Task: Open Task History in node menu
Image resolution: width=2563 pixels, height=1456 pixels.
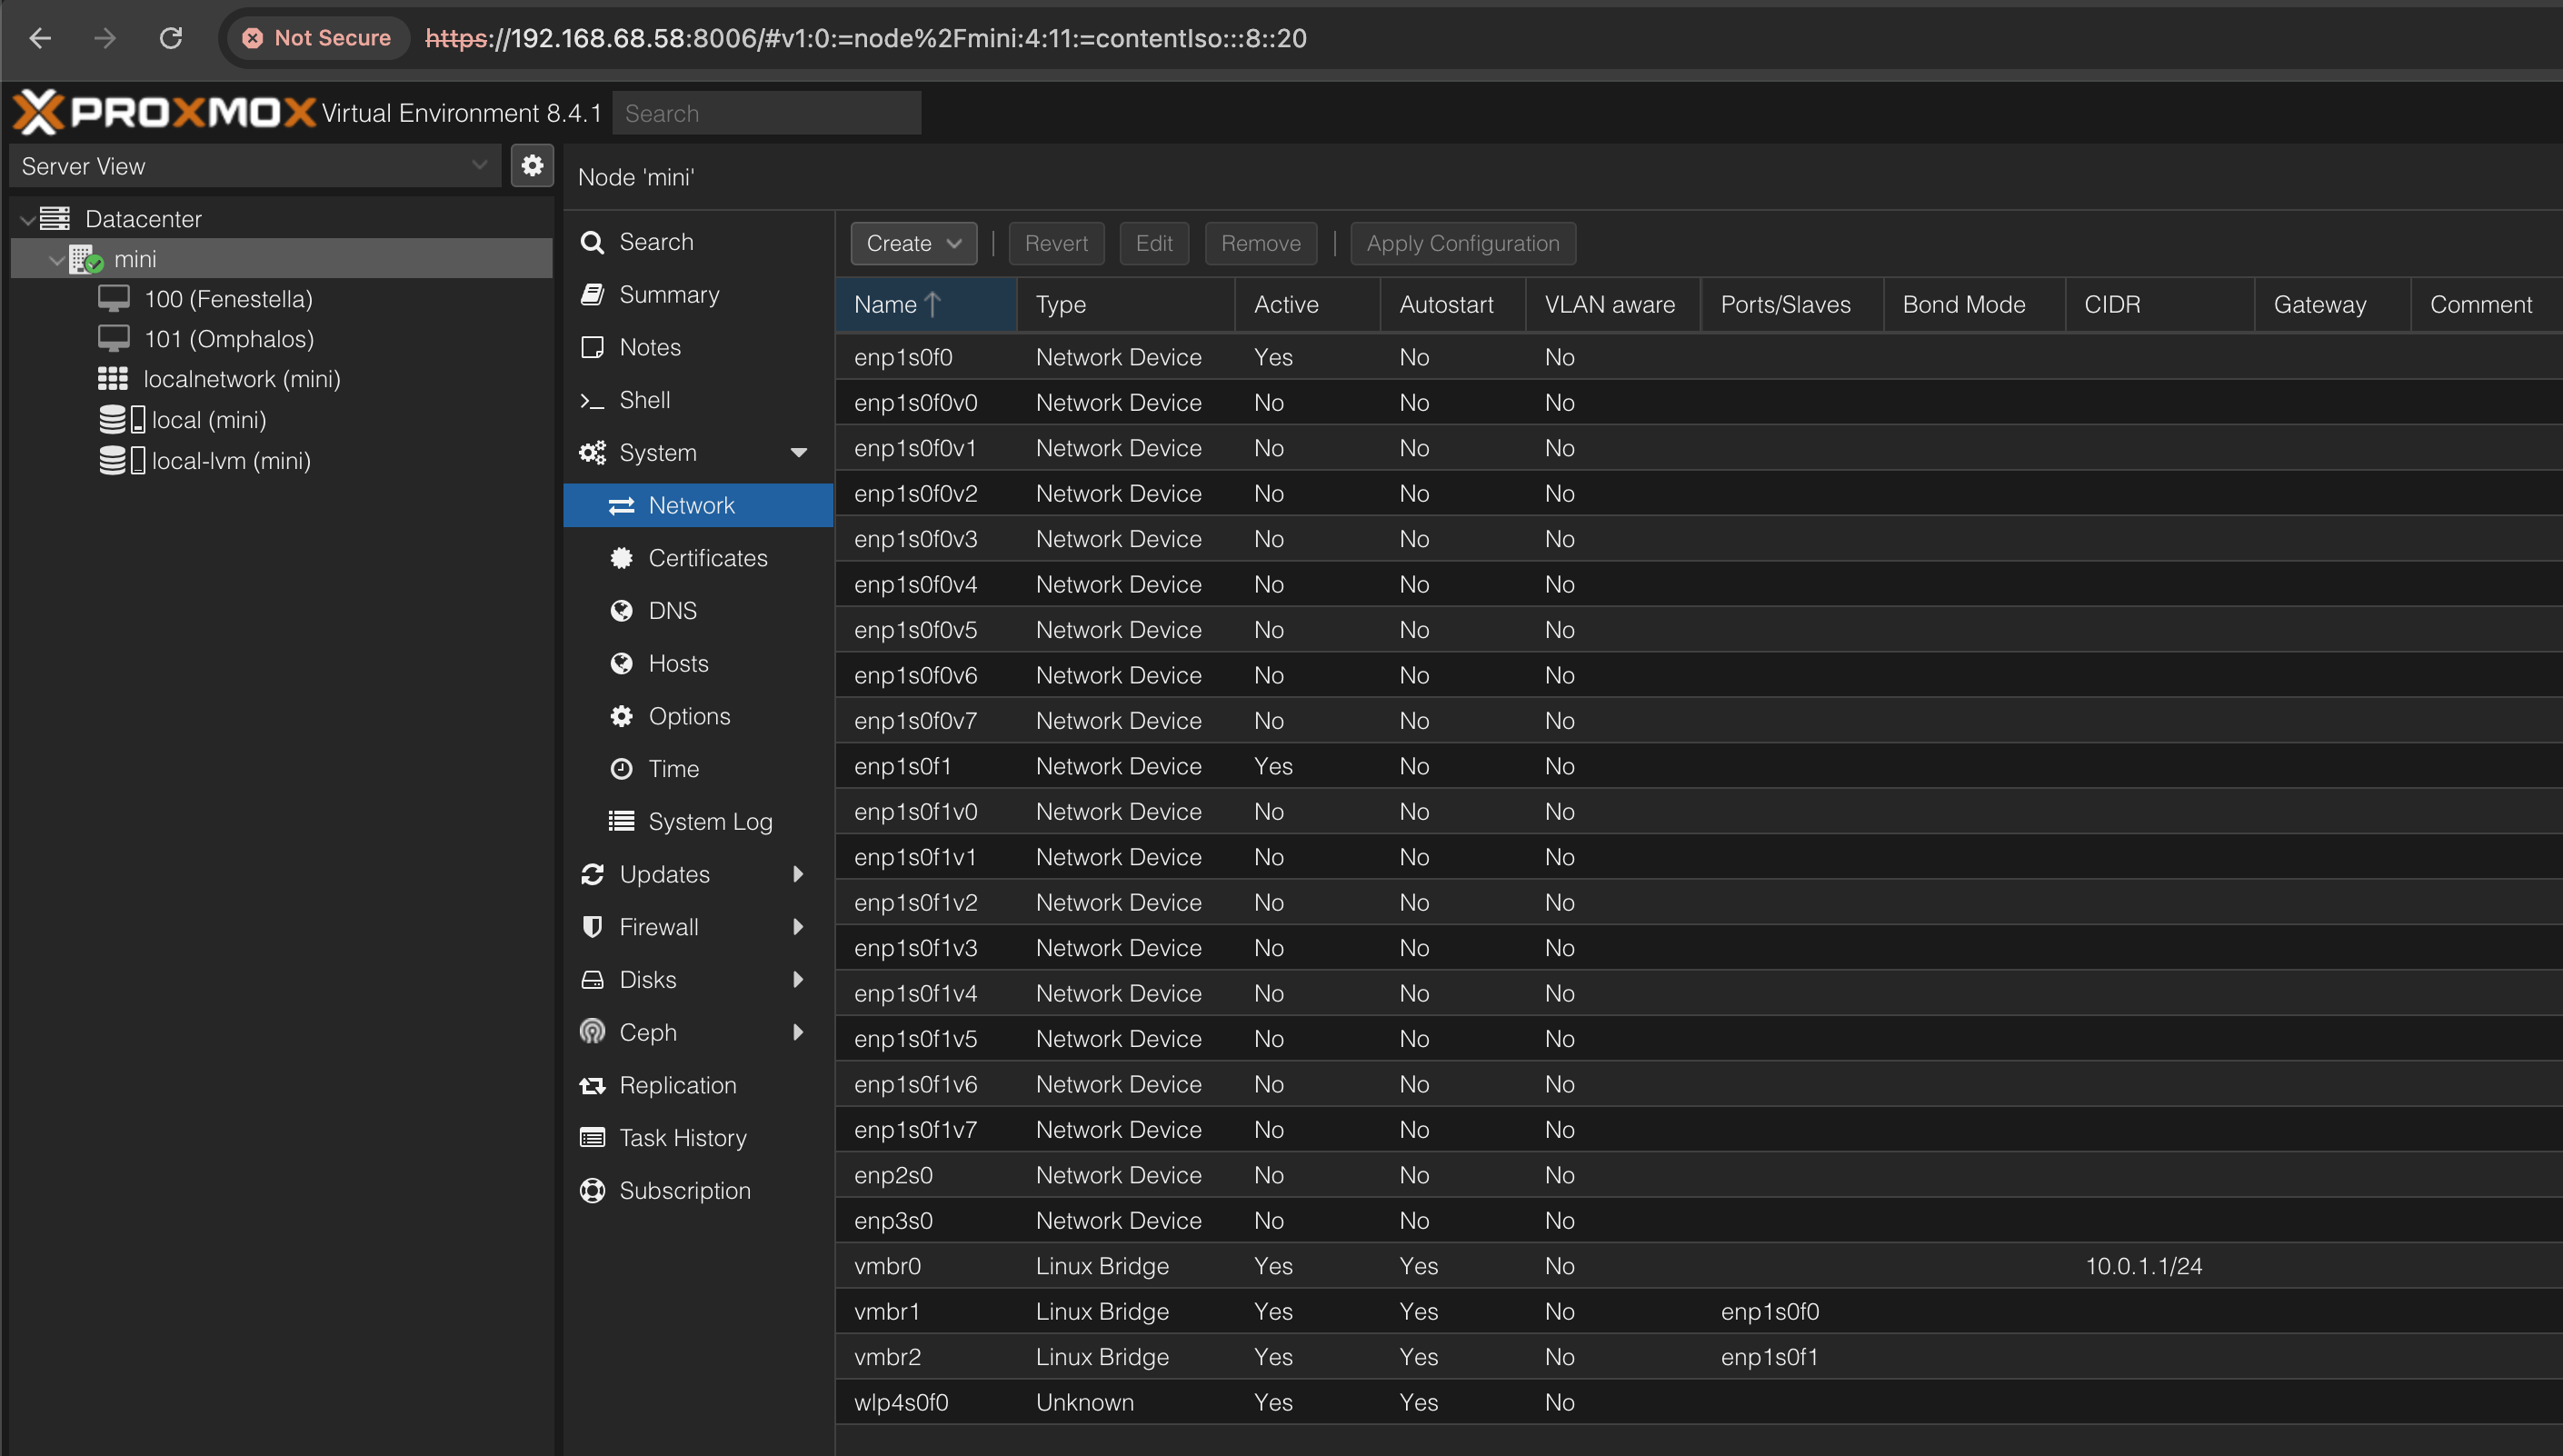Action: click(698, 1137)
